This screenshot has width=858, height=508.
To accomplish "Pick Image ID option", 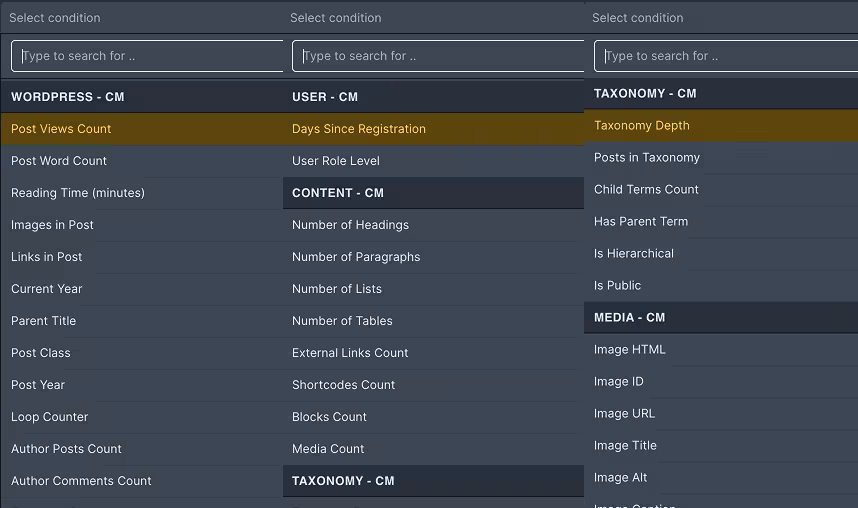I will [721, 382].
